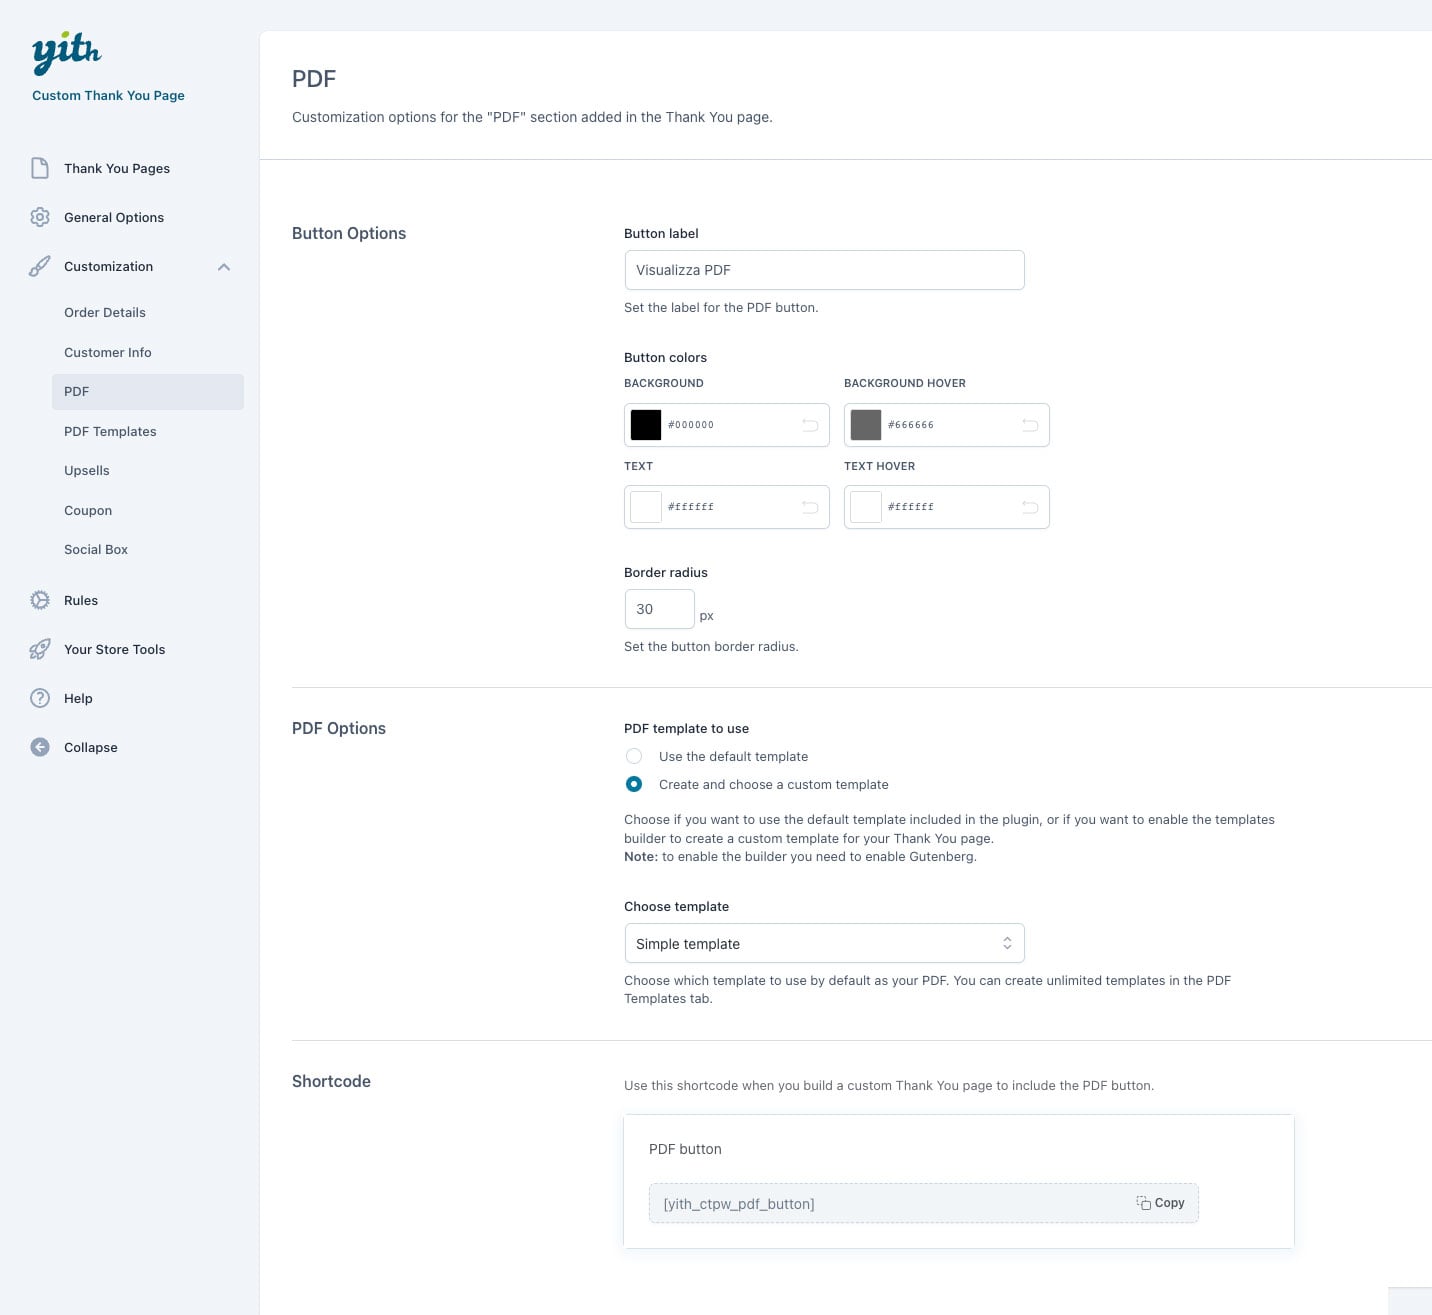Image resolution: width=1432 pixels, height=1315 pixels.
Task: Copy the PDF button shortcode
Action: (x=1160, y=1203)
